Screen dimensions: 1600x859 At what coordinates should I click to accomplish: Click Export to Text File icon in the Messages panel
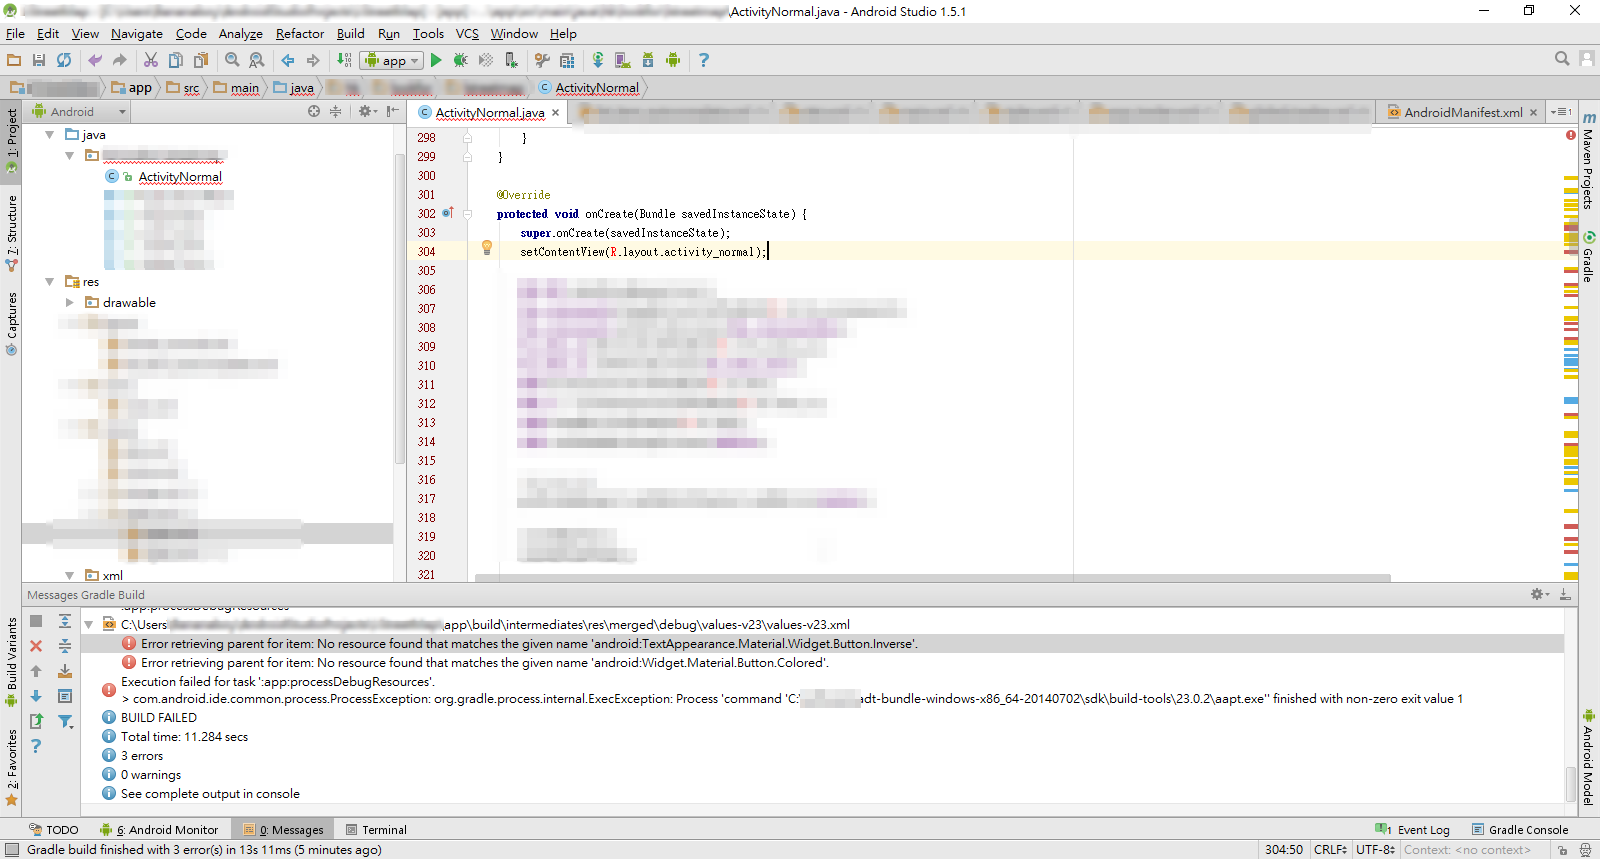click(36, 721)
